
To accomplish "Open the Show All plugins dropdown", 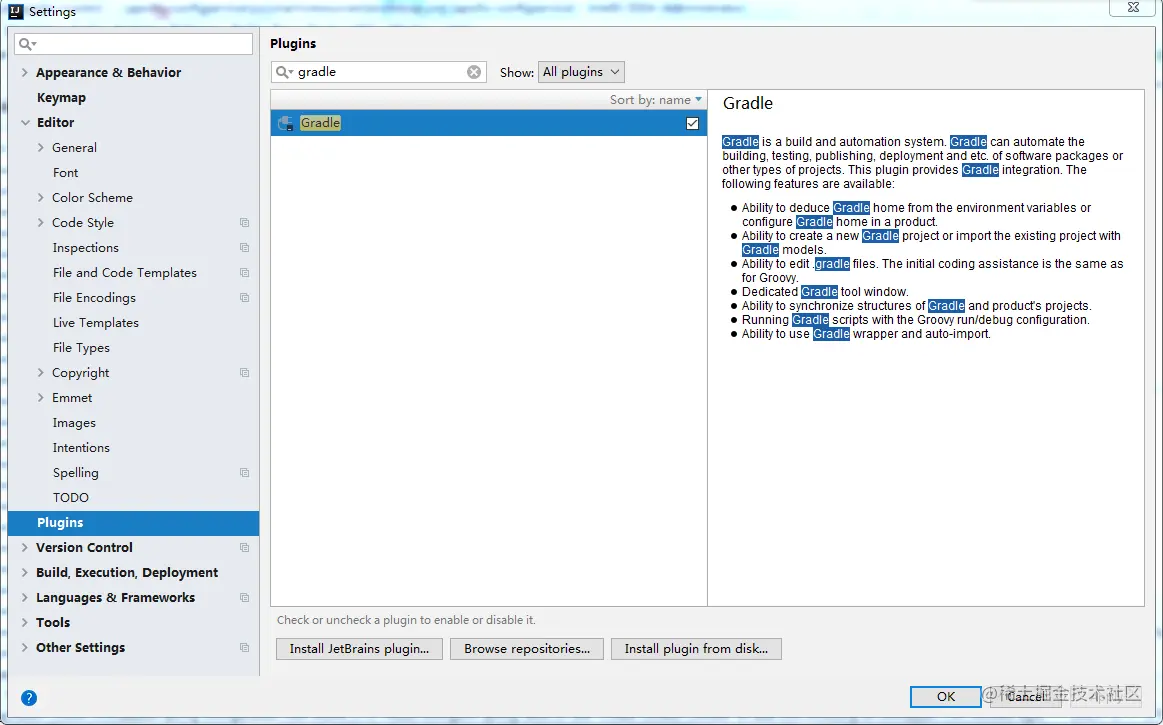I will pos(581,72).
